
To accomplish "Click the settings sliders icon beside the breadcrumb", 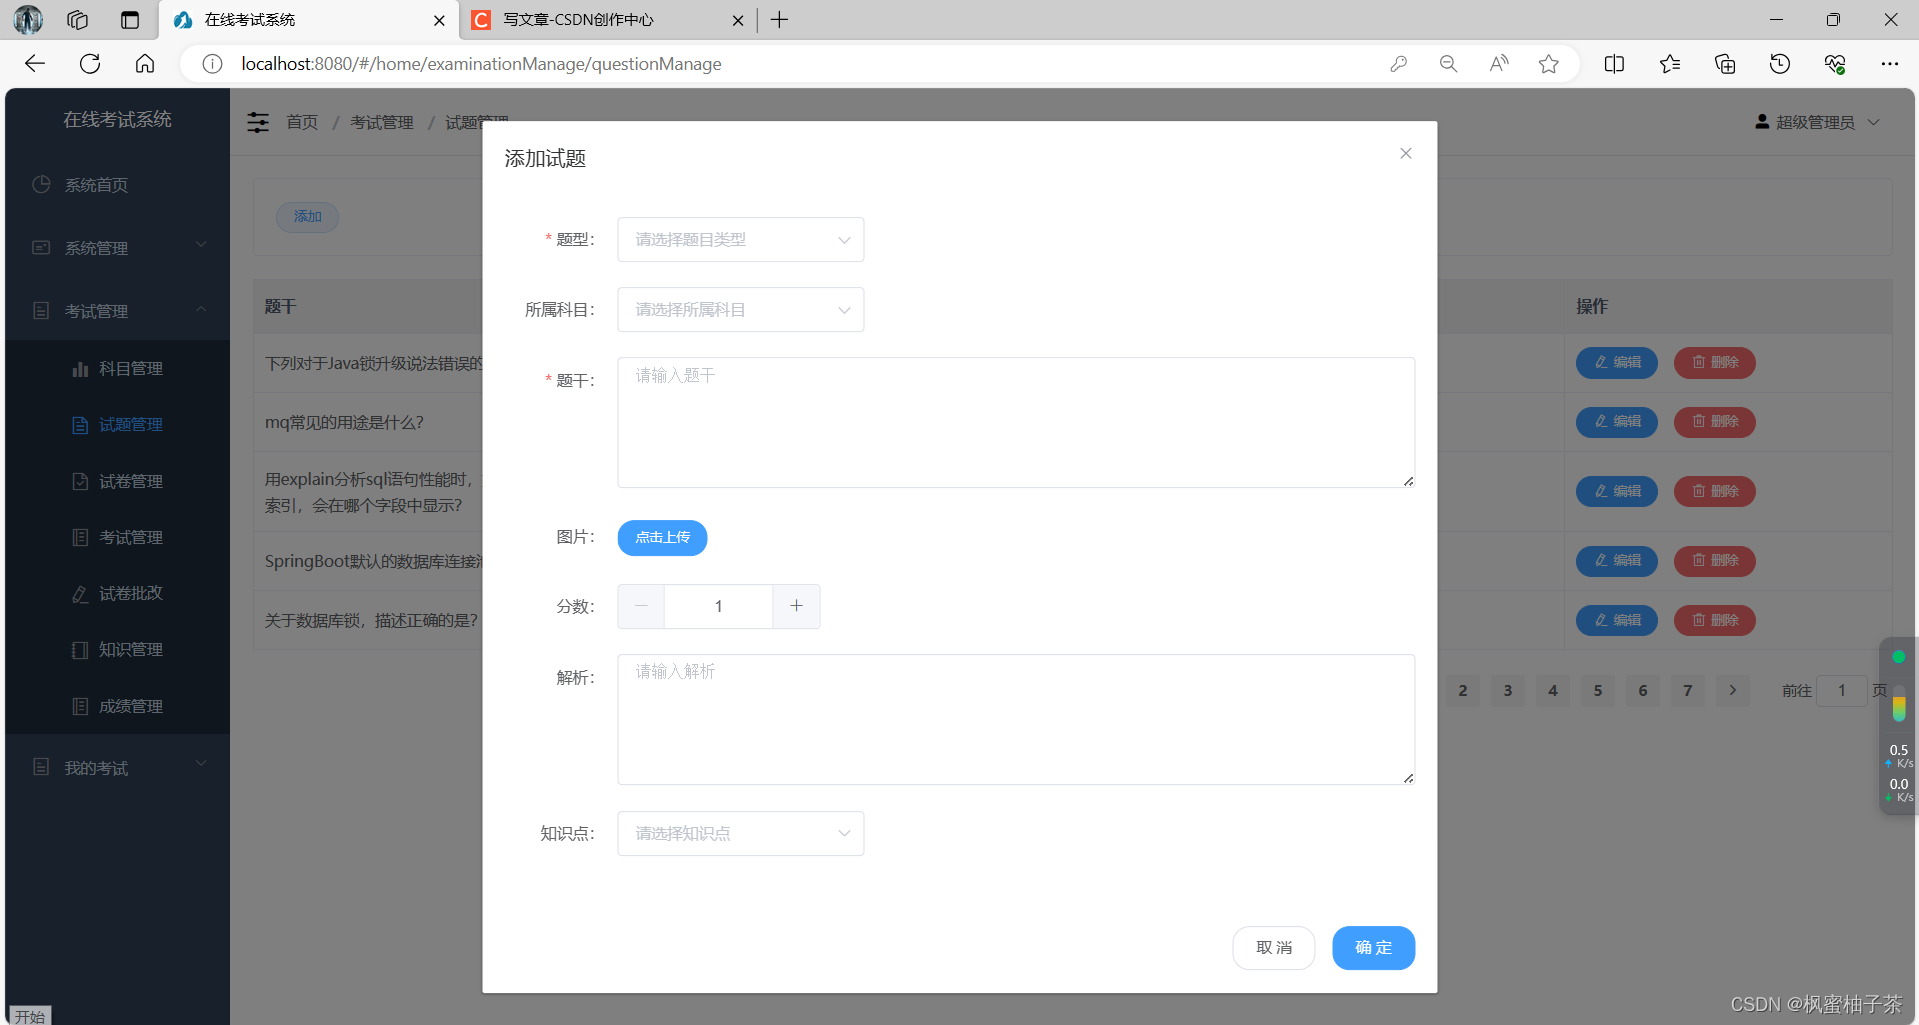I will pos(258,121).
